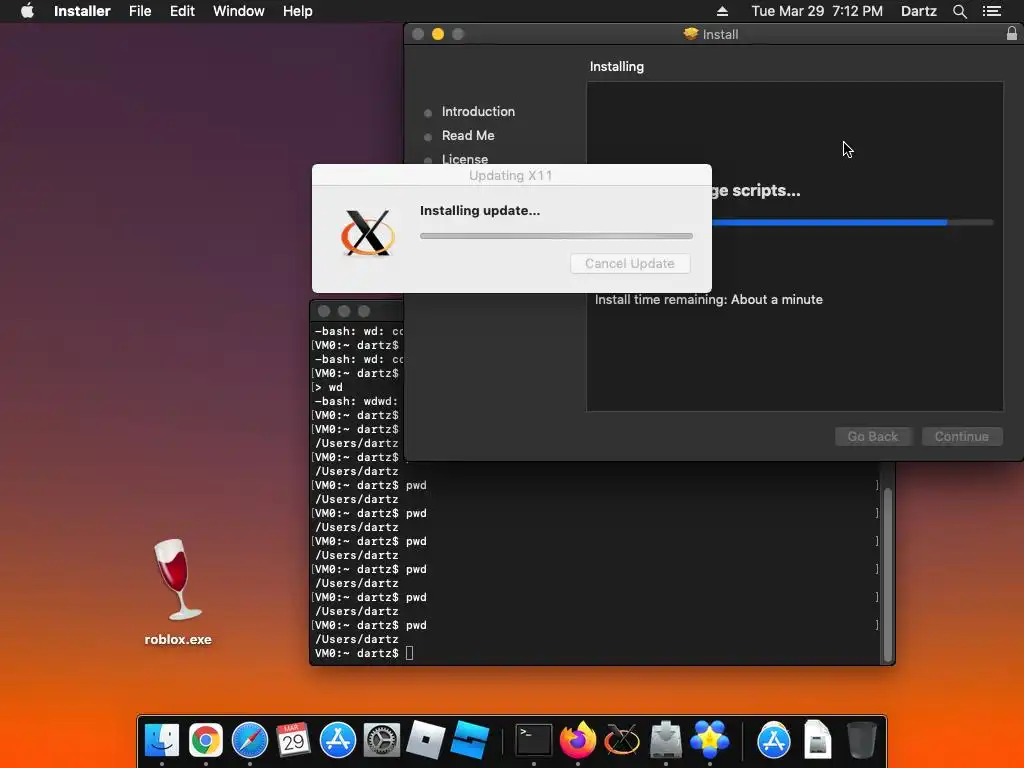
Task: Select the roblox.exe desktop wine icon
Action: pos(178,580)
